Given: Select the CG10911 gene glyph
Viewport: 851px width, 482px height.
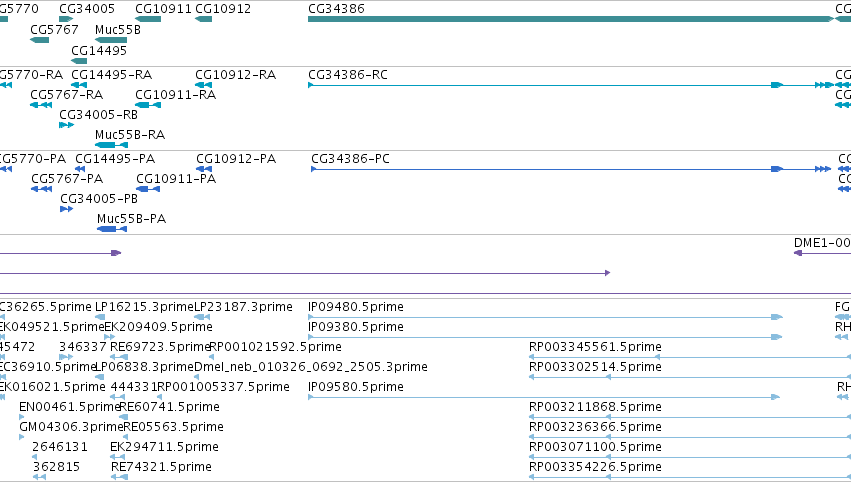Looking at the screenshot, I should click(x=148, y=19).
